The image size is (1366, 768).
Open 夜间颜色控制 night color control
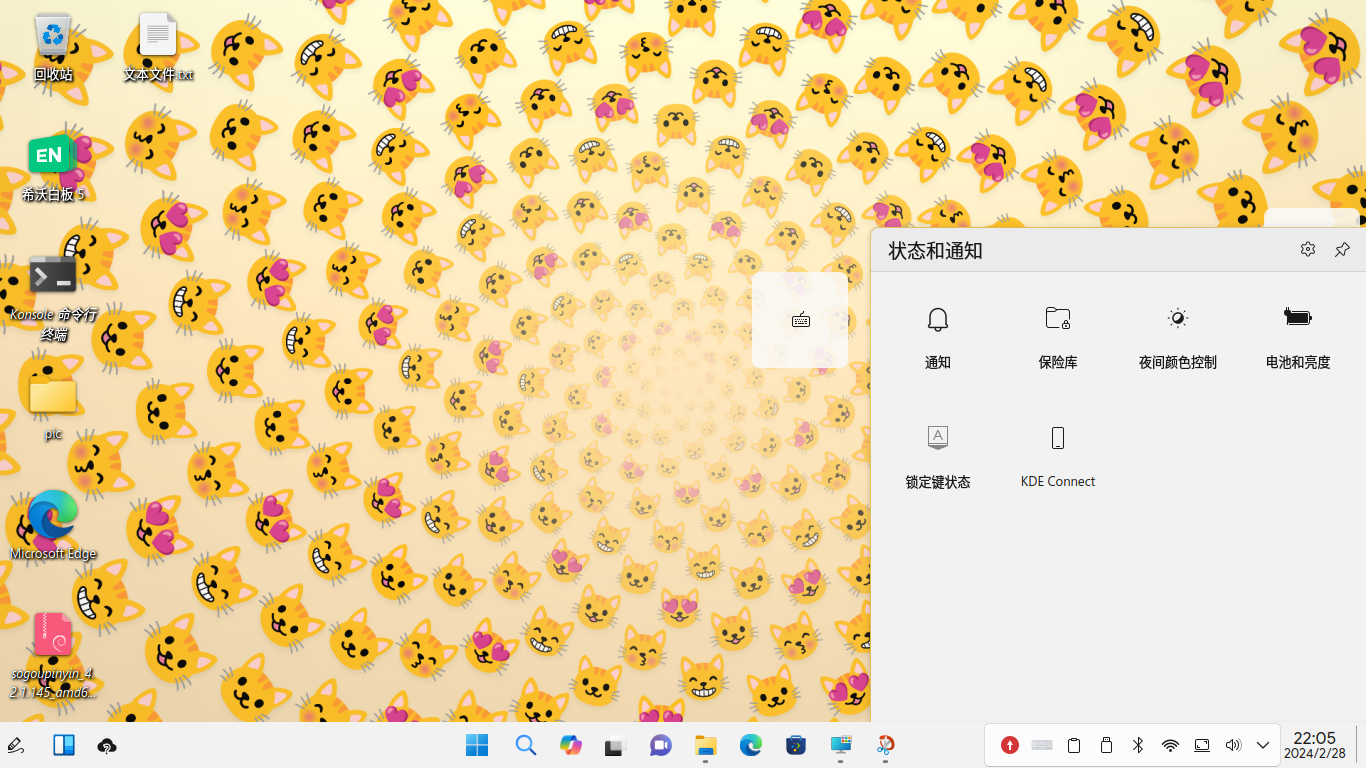pos(1177,335)
